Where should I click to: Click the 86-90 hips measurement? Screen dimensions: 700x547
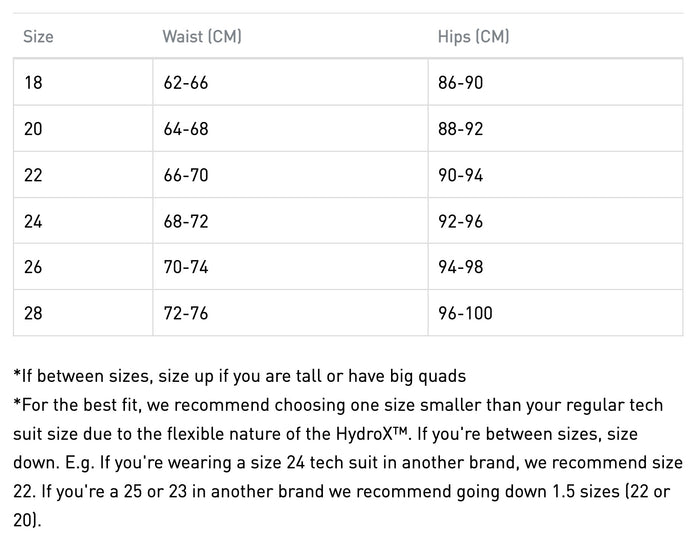pyautogui.click(x=460, y=83)
